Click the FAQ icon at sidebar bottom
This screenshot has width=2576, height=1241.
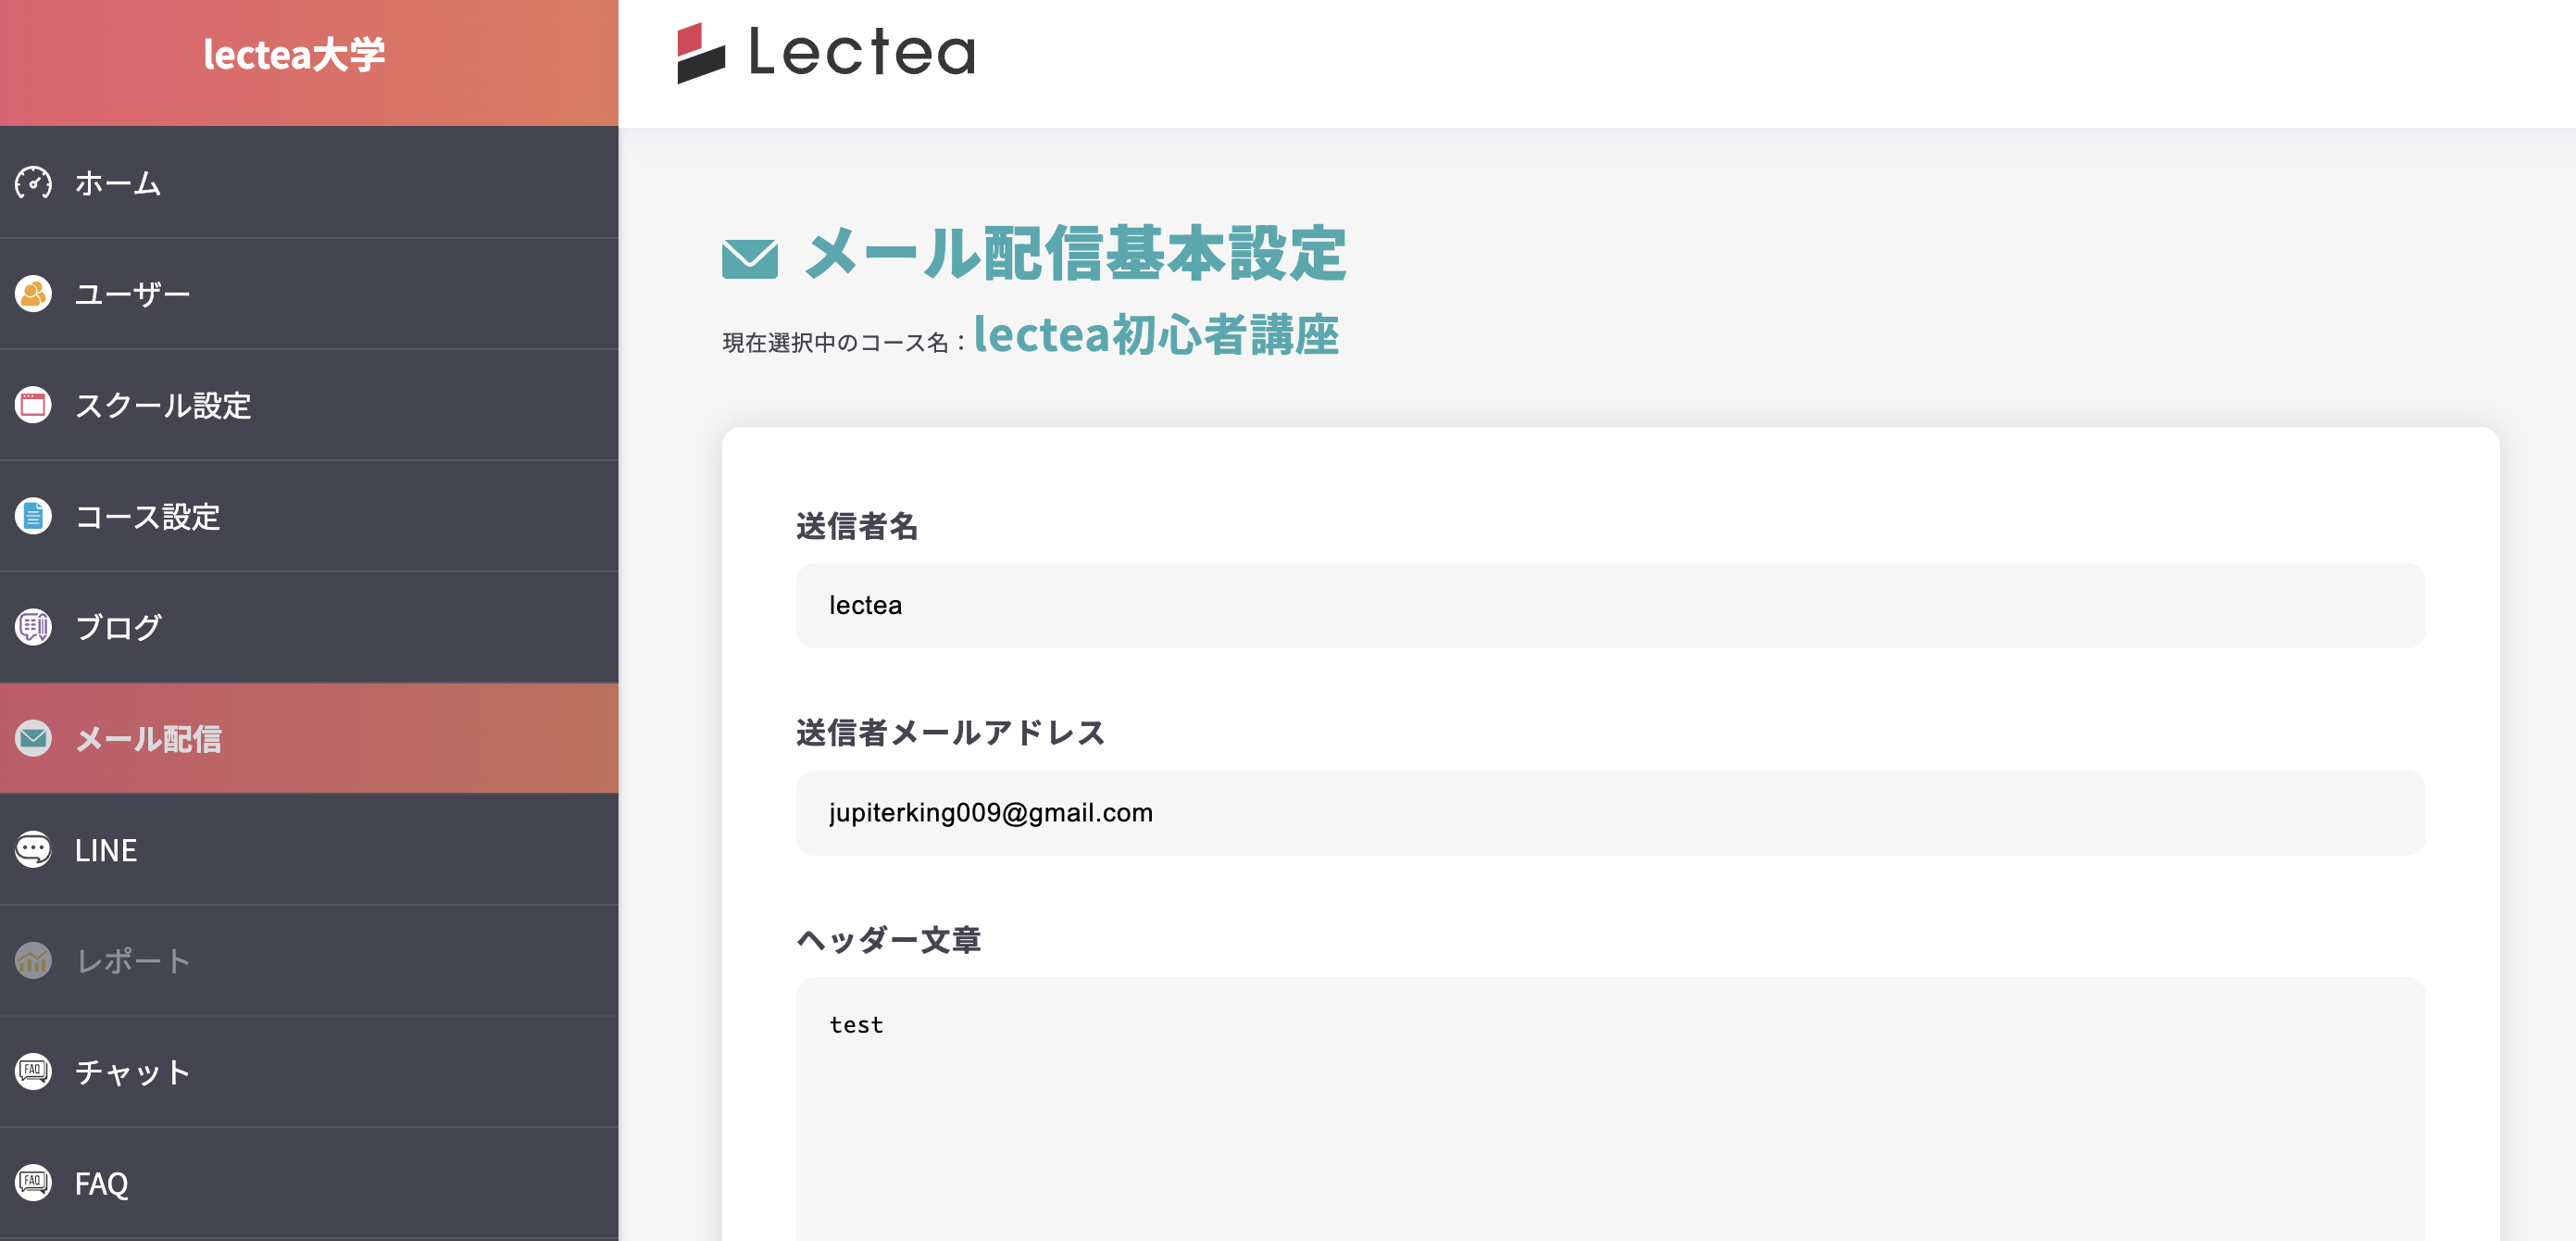[x=33, y=1183]
